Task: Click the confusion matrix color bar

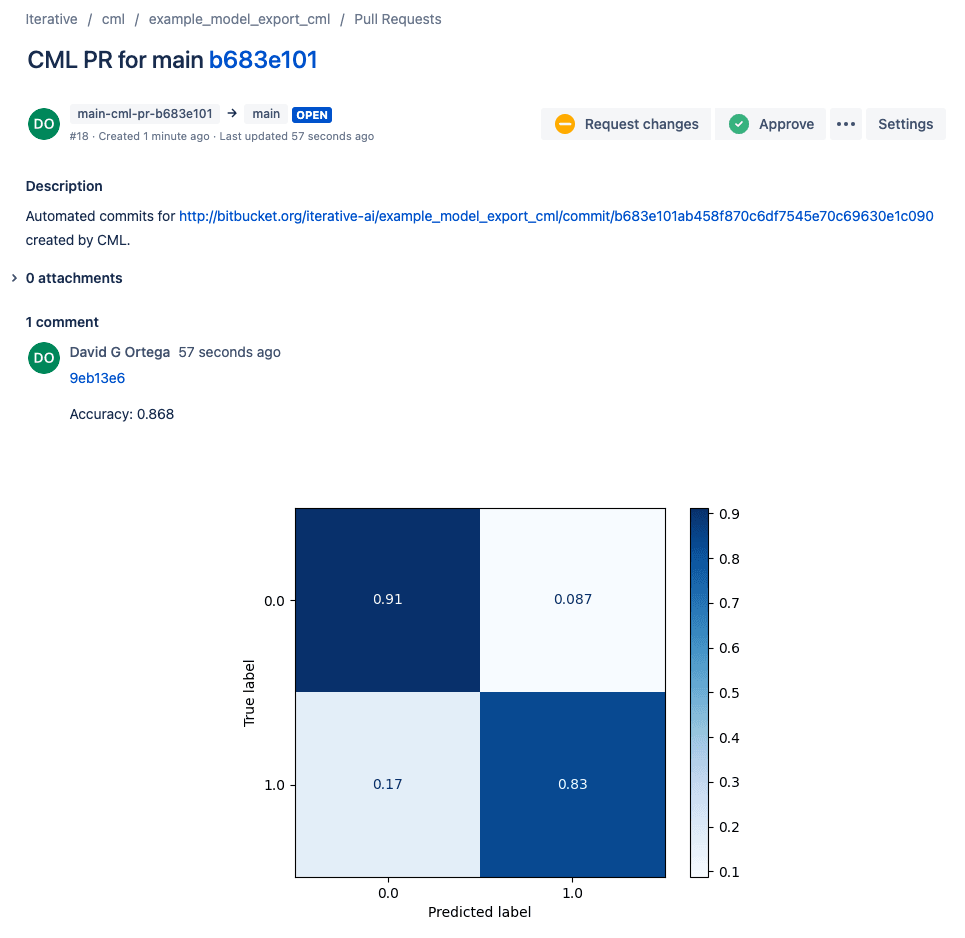Action: pyautogui.click(x=700, y=692)
